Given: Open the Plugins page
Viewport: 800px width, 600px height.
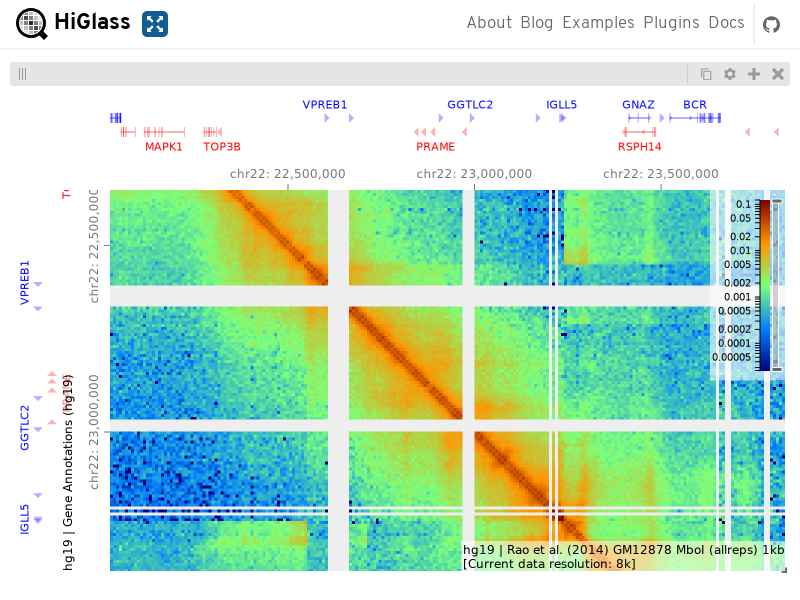Looking at the screenshot, I should click(671, 22).
